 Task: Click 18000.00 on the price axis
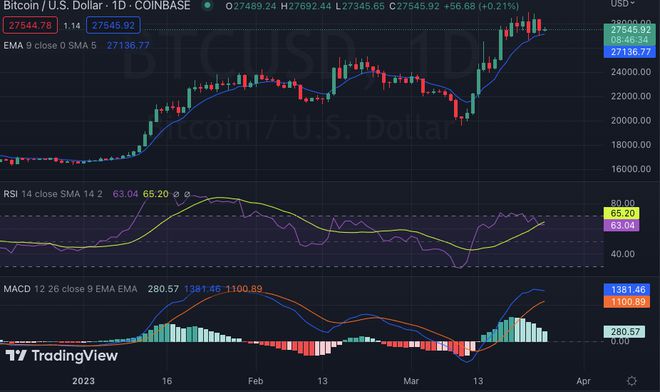(631, 144)
